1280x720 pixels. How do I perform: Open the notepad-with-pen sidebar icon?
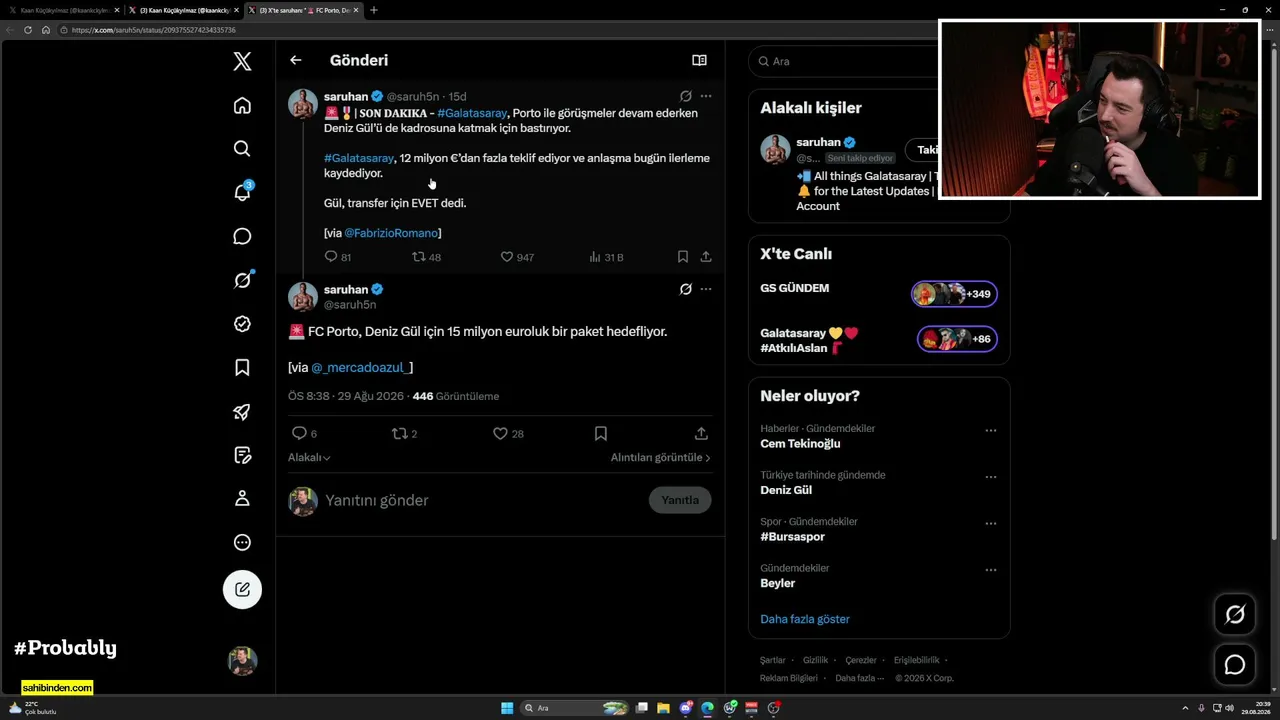coord(242,455)
